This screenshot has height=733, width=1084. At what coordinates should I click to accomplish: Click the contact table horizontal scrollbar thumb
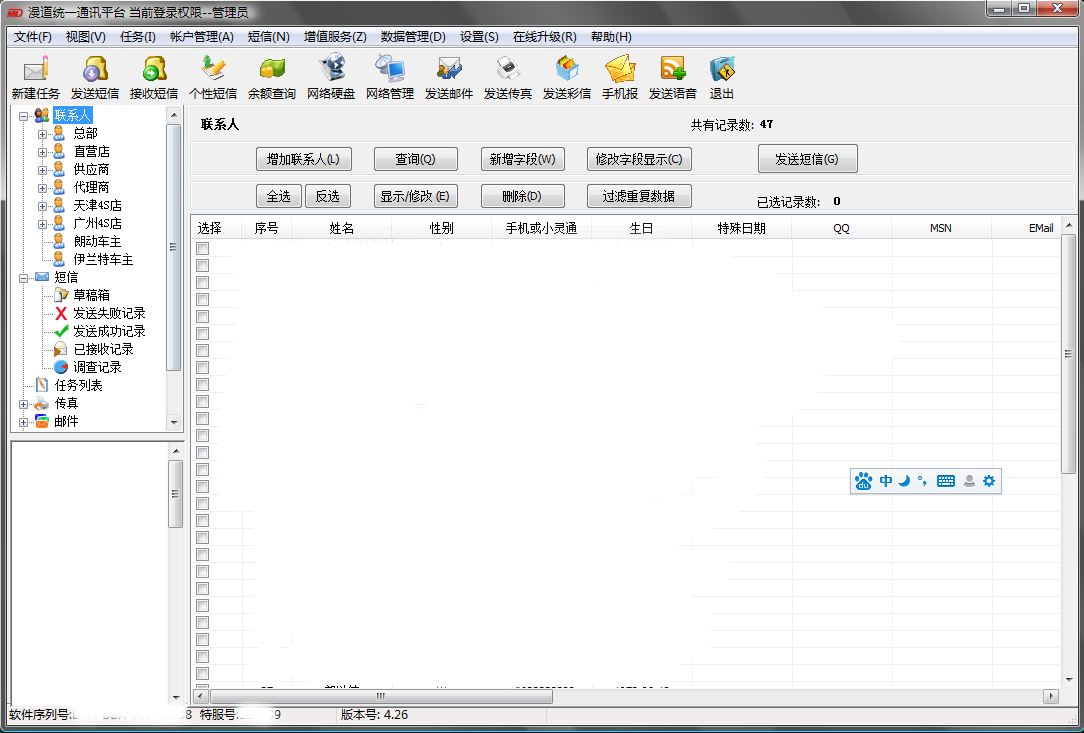381,696
